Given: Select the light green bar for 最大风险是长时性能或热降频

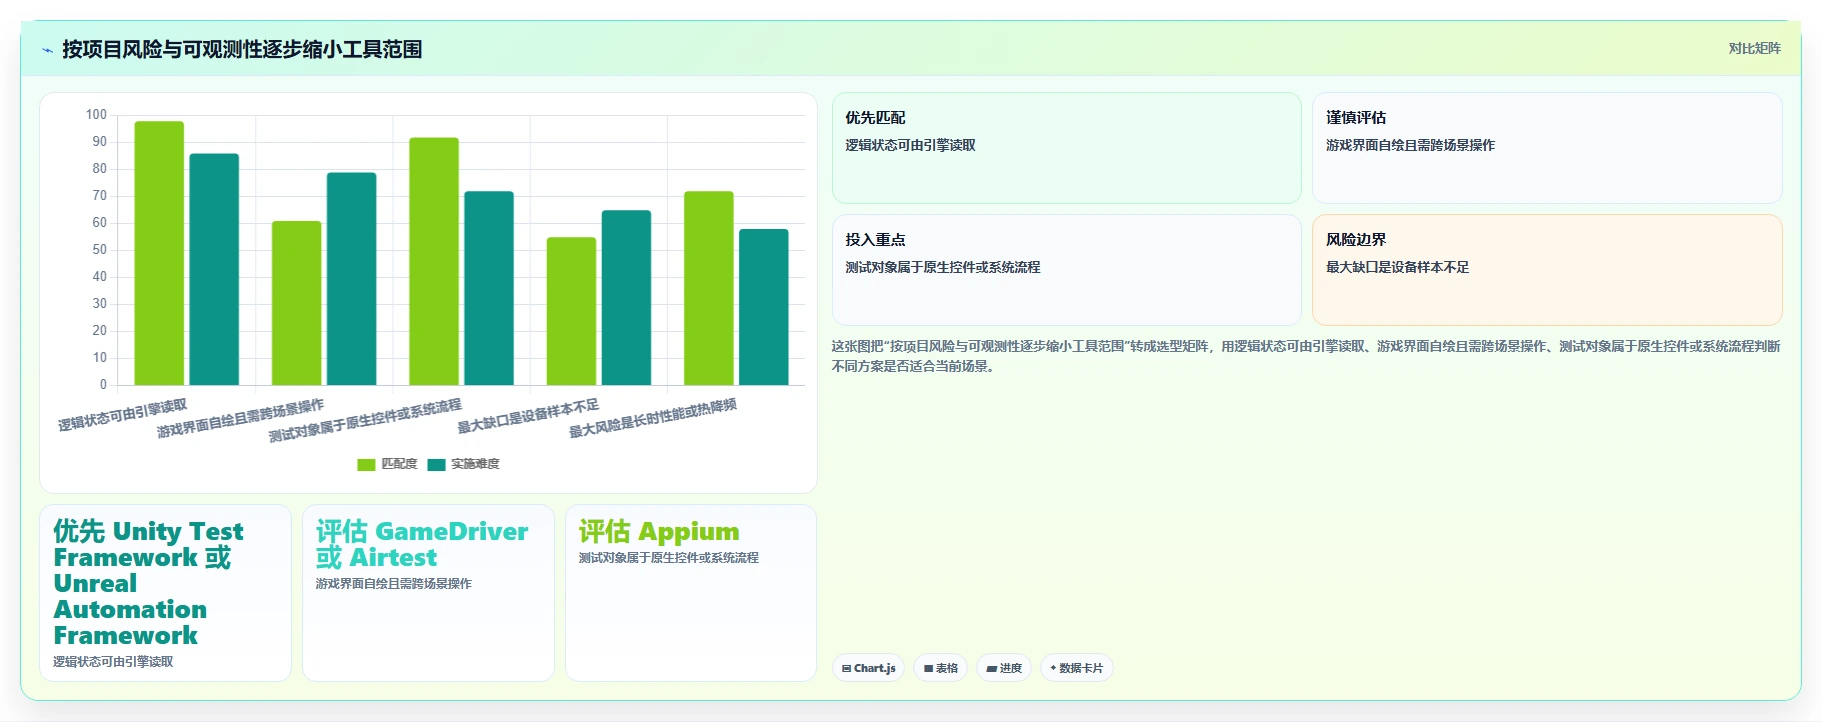Looking at the screenshot, I should click(x=709, y=288).
